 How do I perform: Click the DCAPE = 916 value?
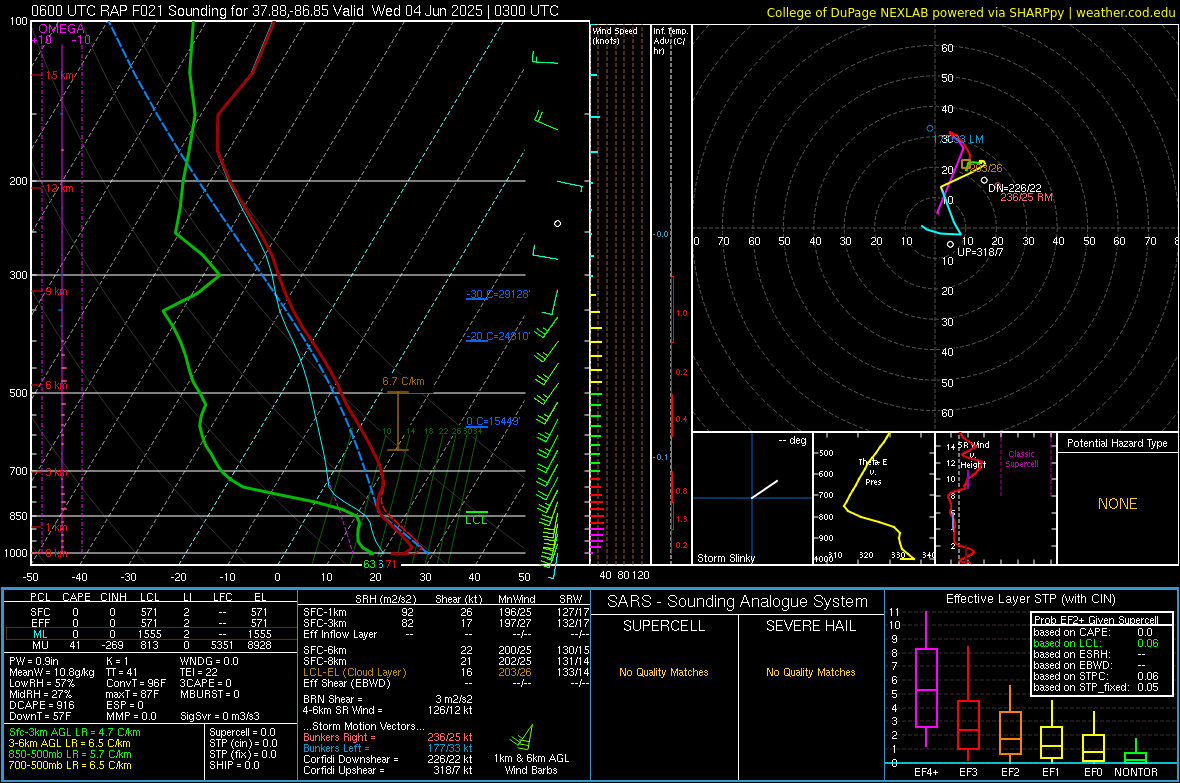coord(41,705)
